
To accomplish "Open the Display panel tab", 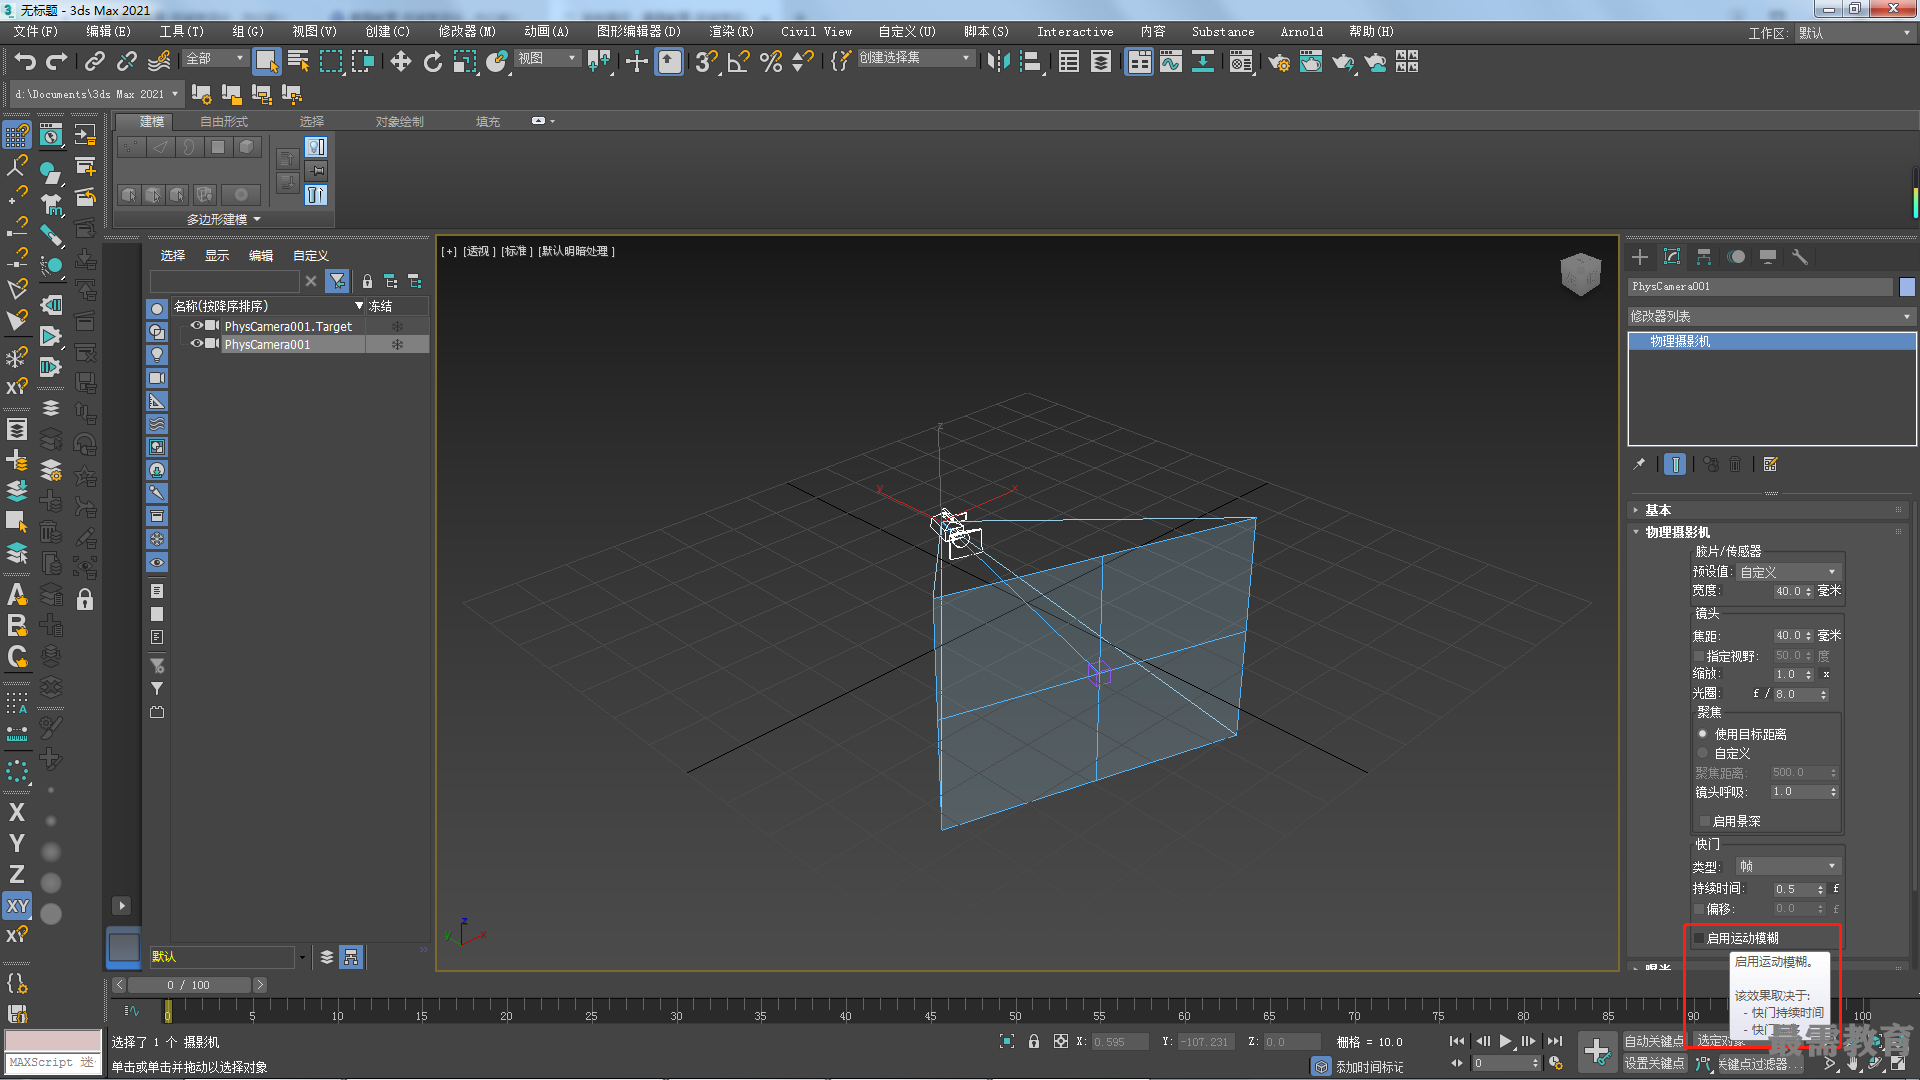I will (1768, 257).
